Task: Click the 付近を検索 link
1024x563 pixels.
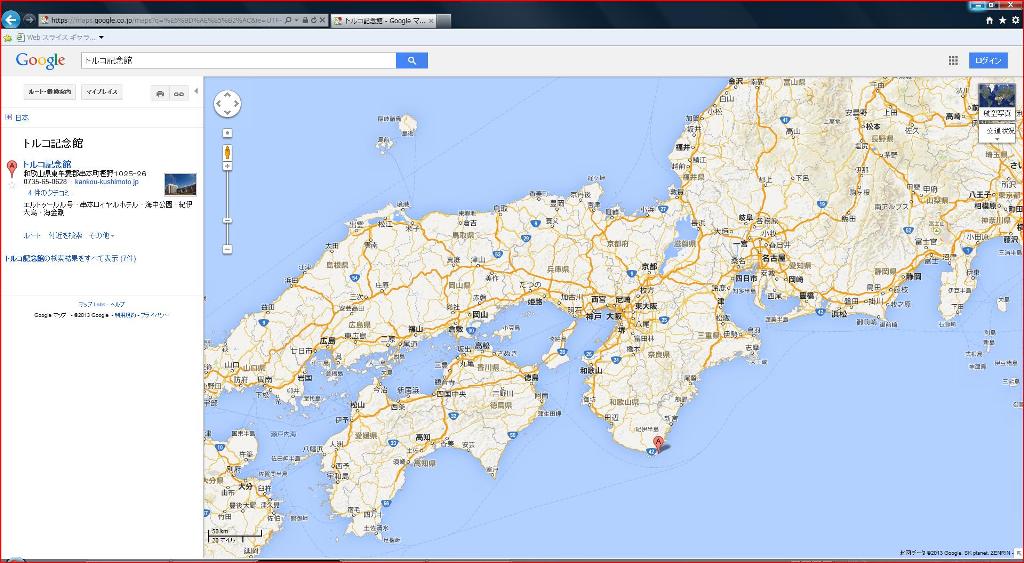Action: (63, 235)
